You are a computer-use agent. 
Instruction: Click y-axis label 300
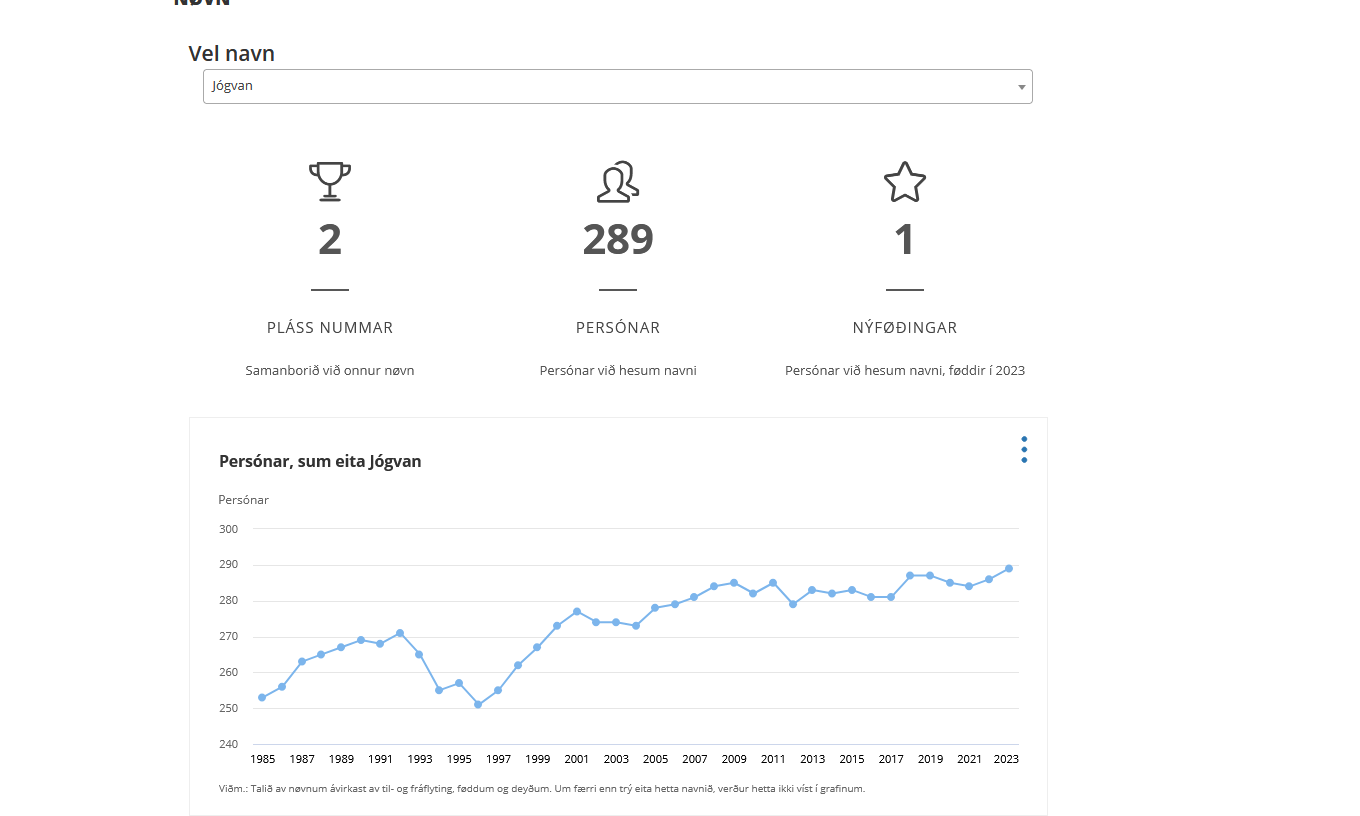(228, 529)
